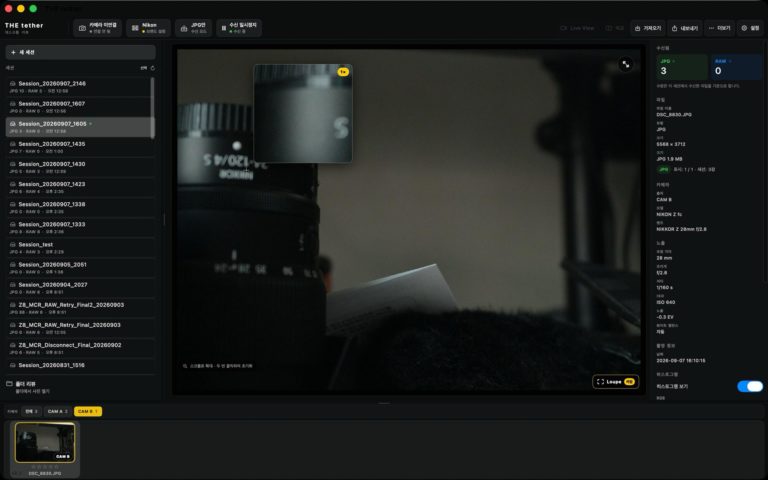The height and width of the screenshot is (480, 768).
Task: Click the -0.3 EV exposure value
Action: coord(665,317)
